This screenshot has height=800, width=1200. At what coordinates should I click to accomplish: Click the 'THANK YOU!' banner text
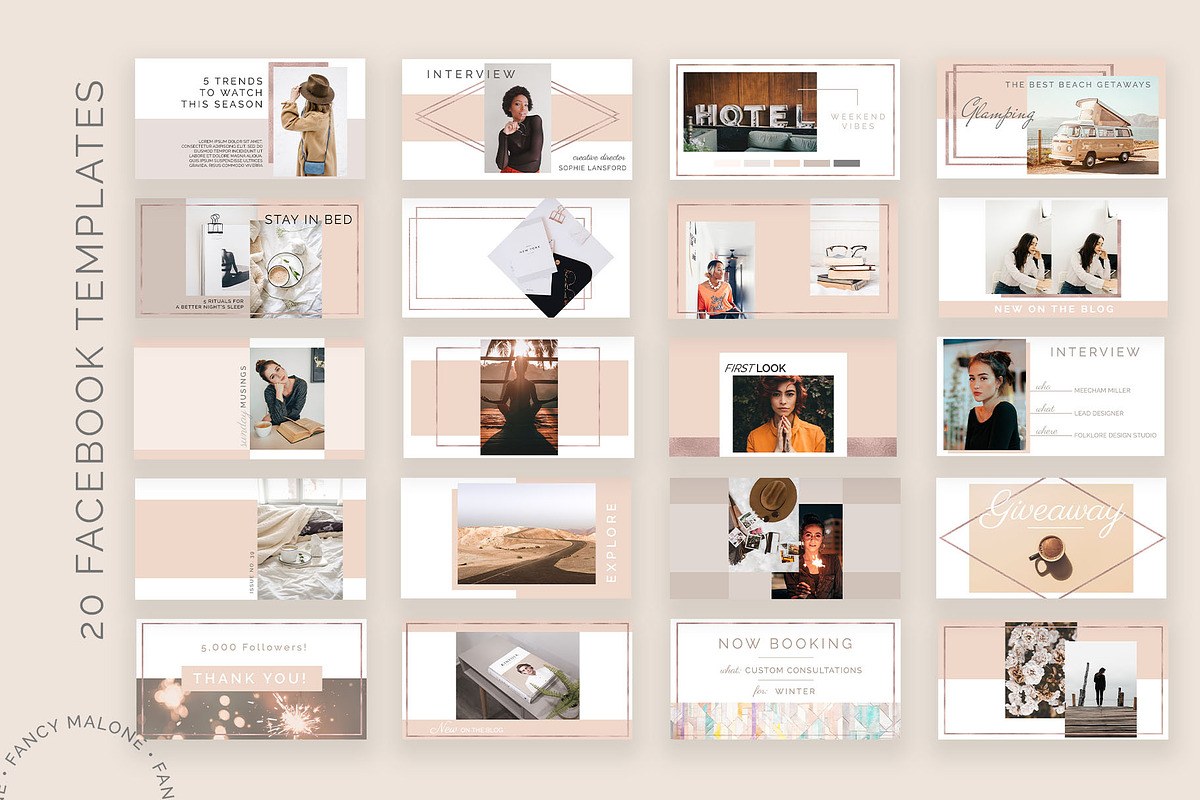click(251, 678)
